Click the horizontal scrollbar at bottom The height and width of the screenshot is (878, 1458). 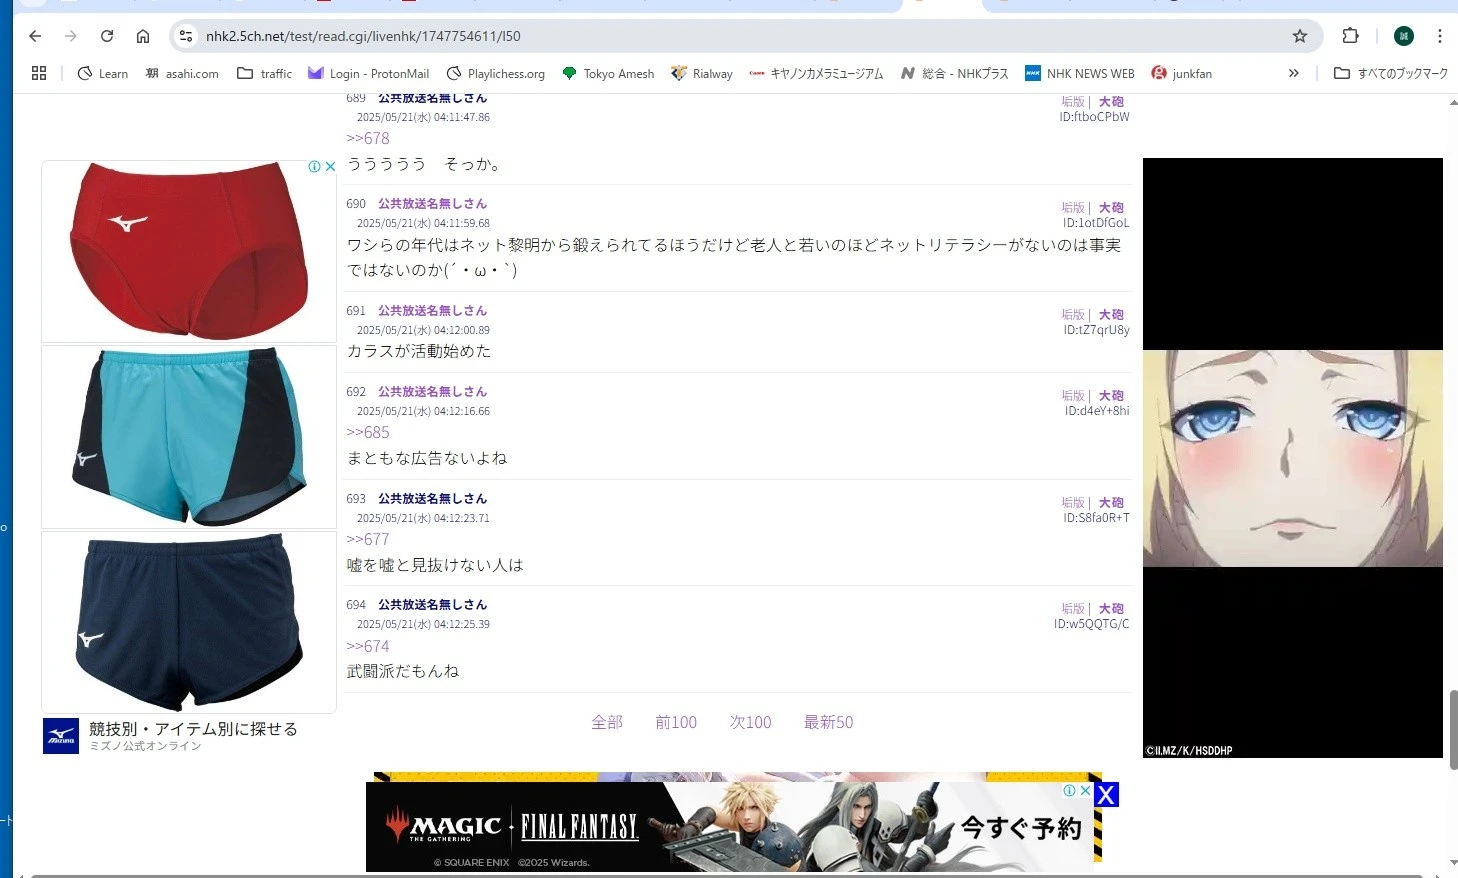[x=727, y=875]
